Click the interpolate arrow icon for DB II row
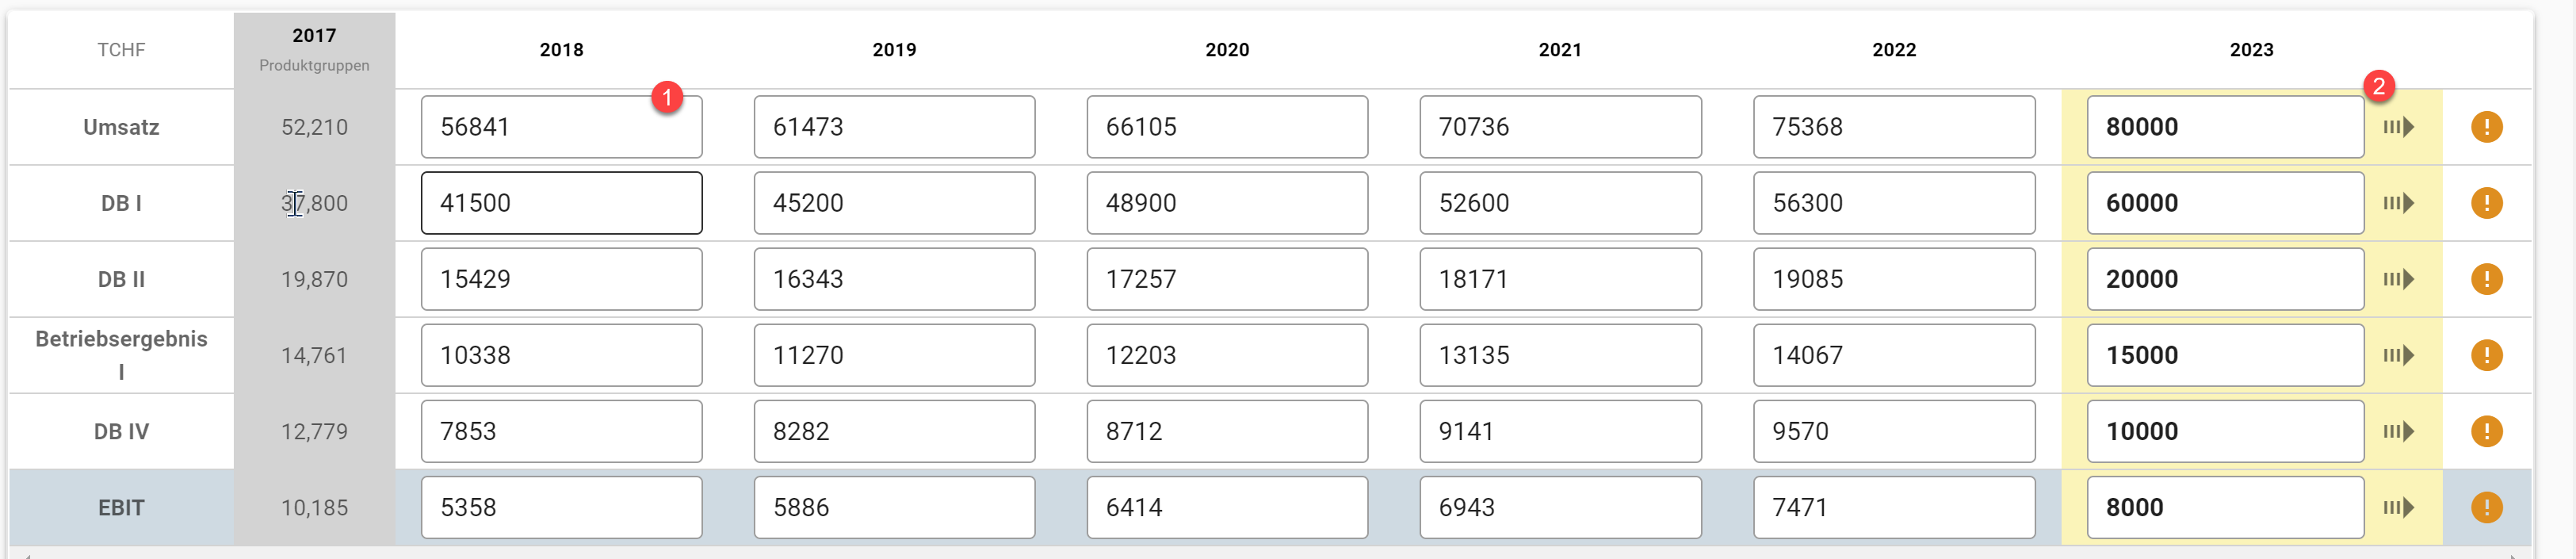2576x559 pixels. point(2398,279)
